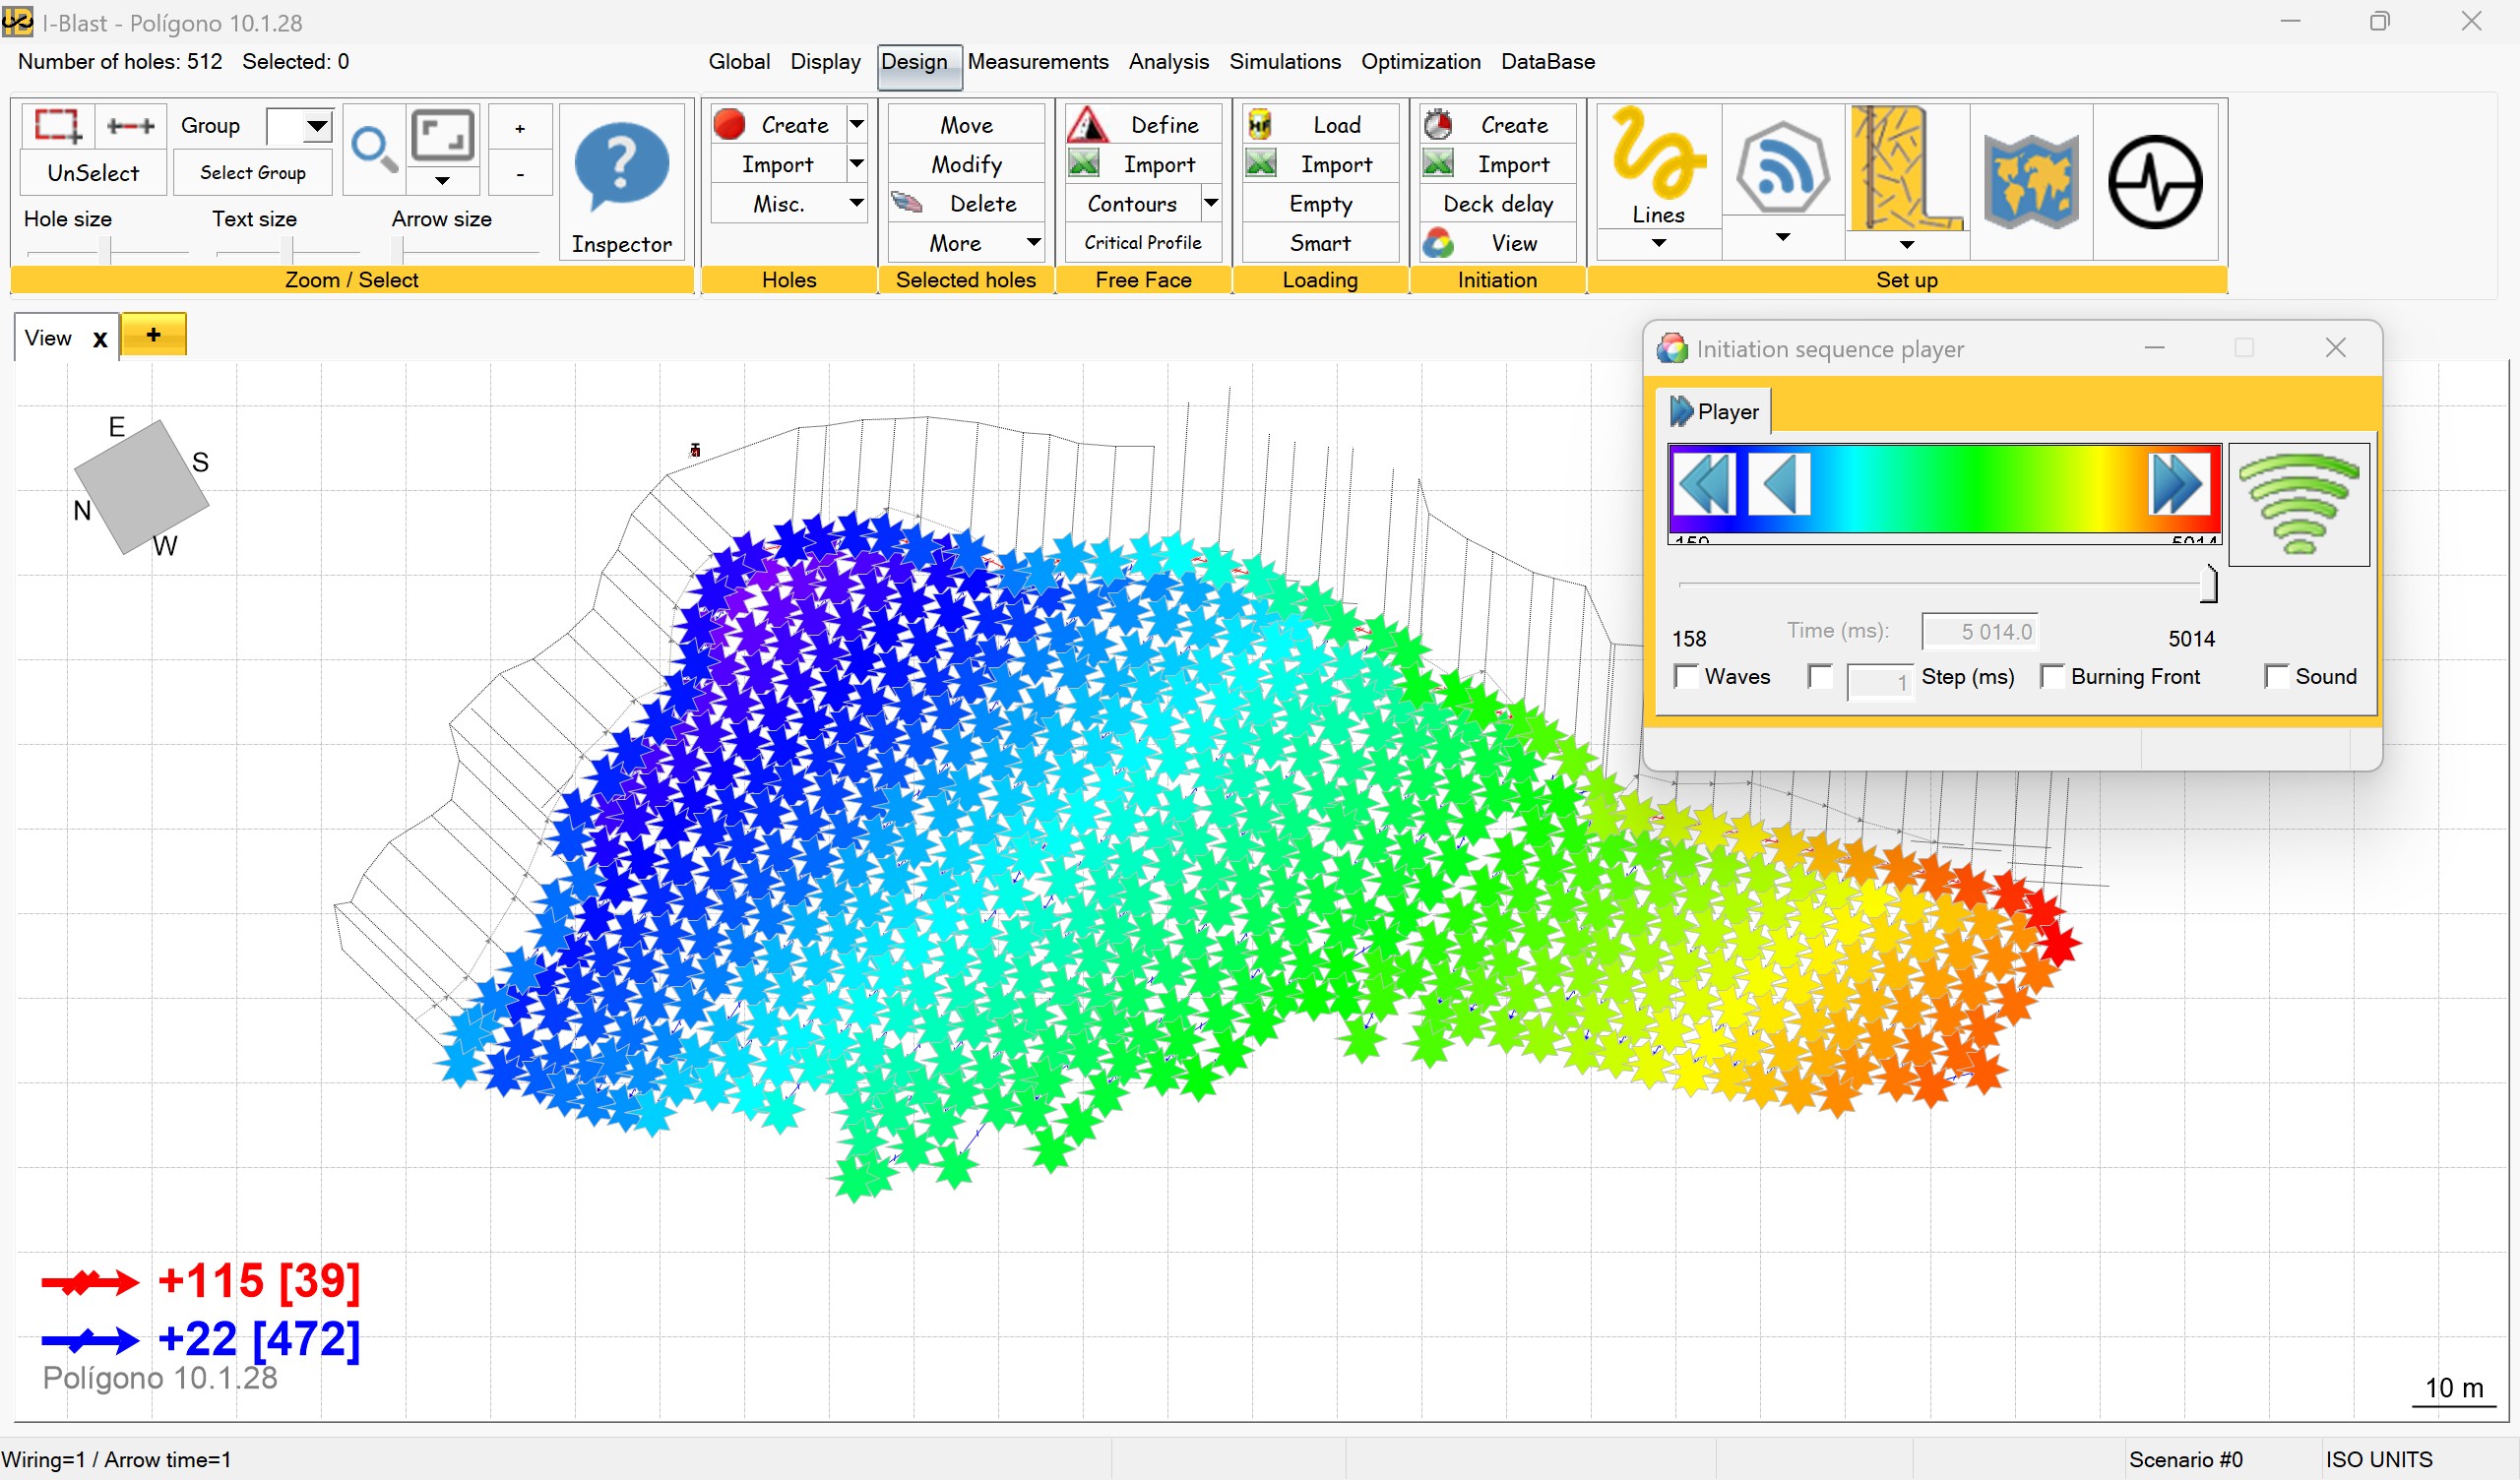Open the Measurements menu tab
This screenshot has height=1480, width=2520.
pyautogui.click(x=1037, y=62)
